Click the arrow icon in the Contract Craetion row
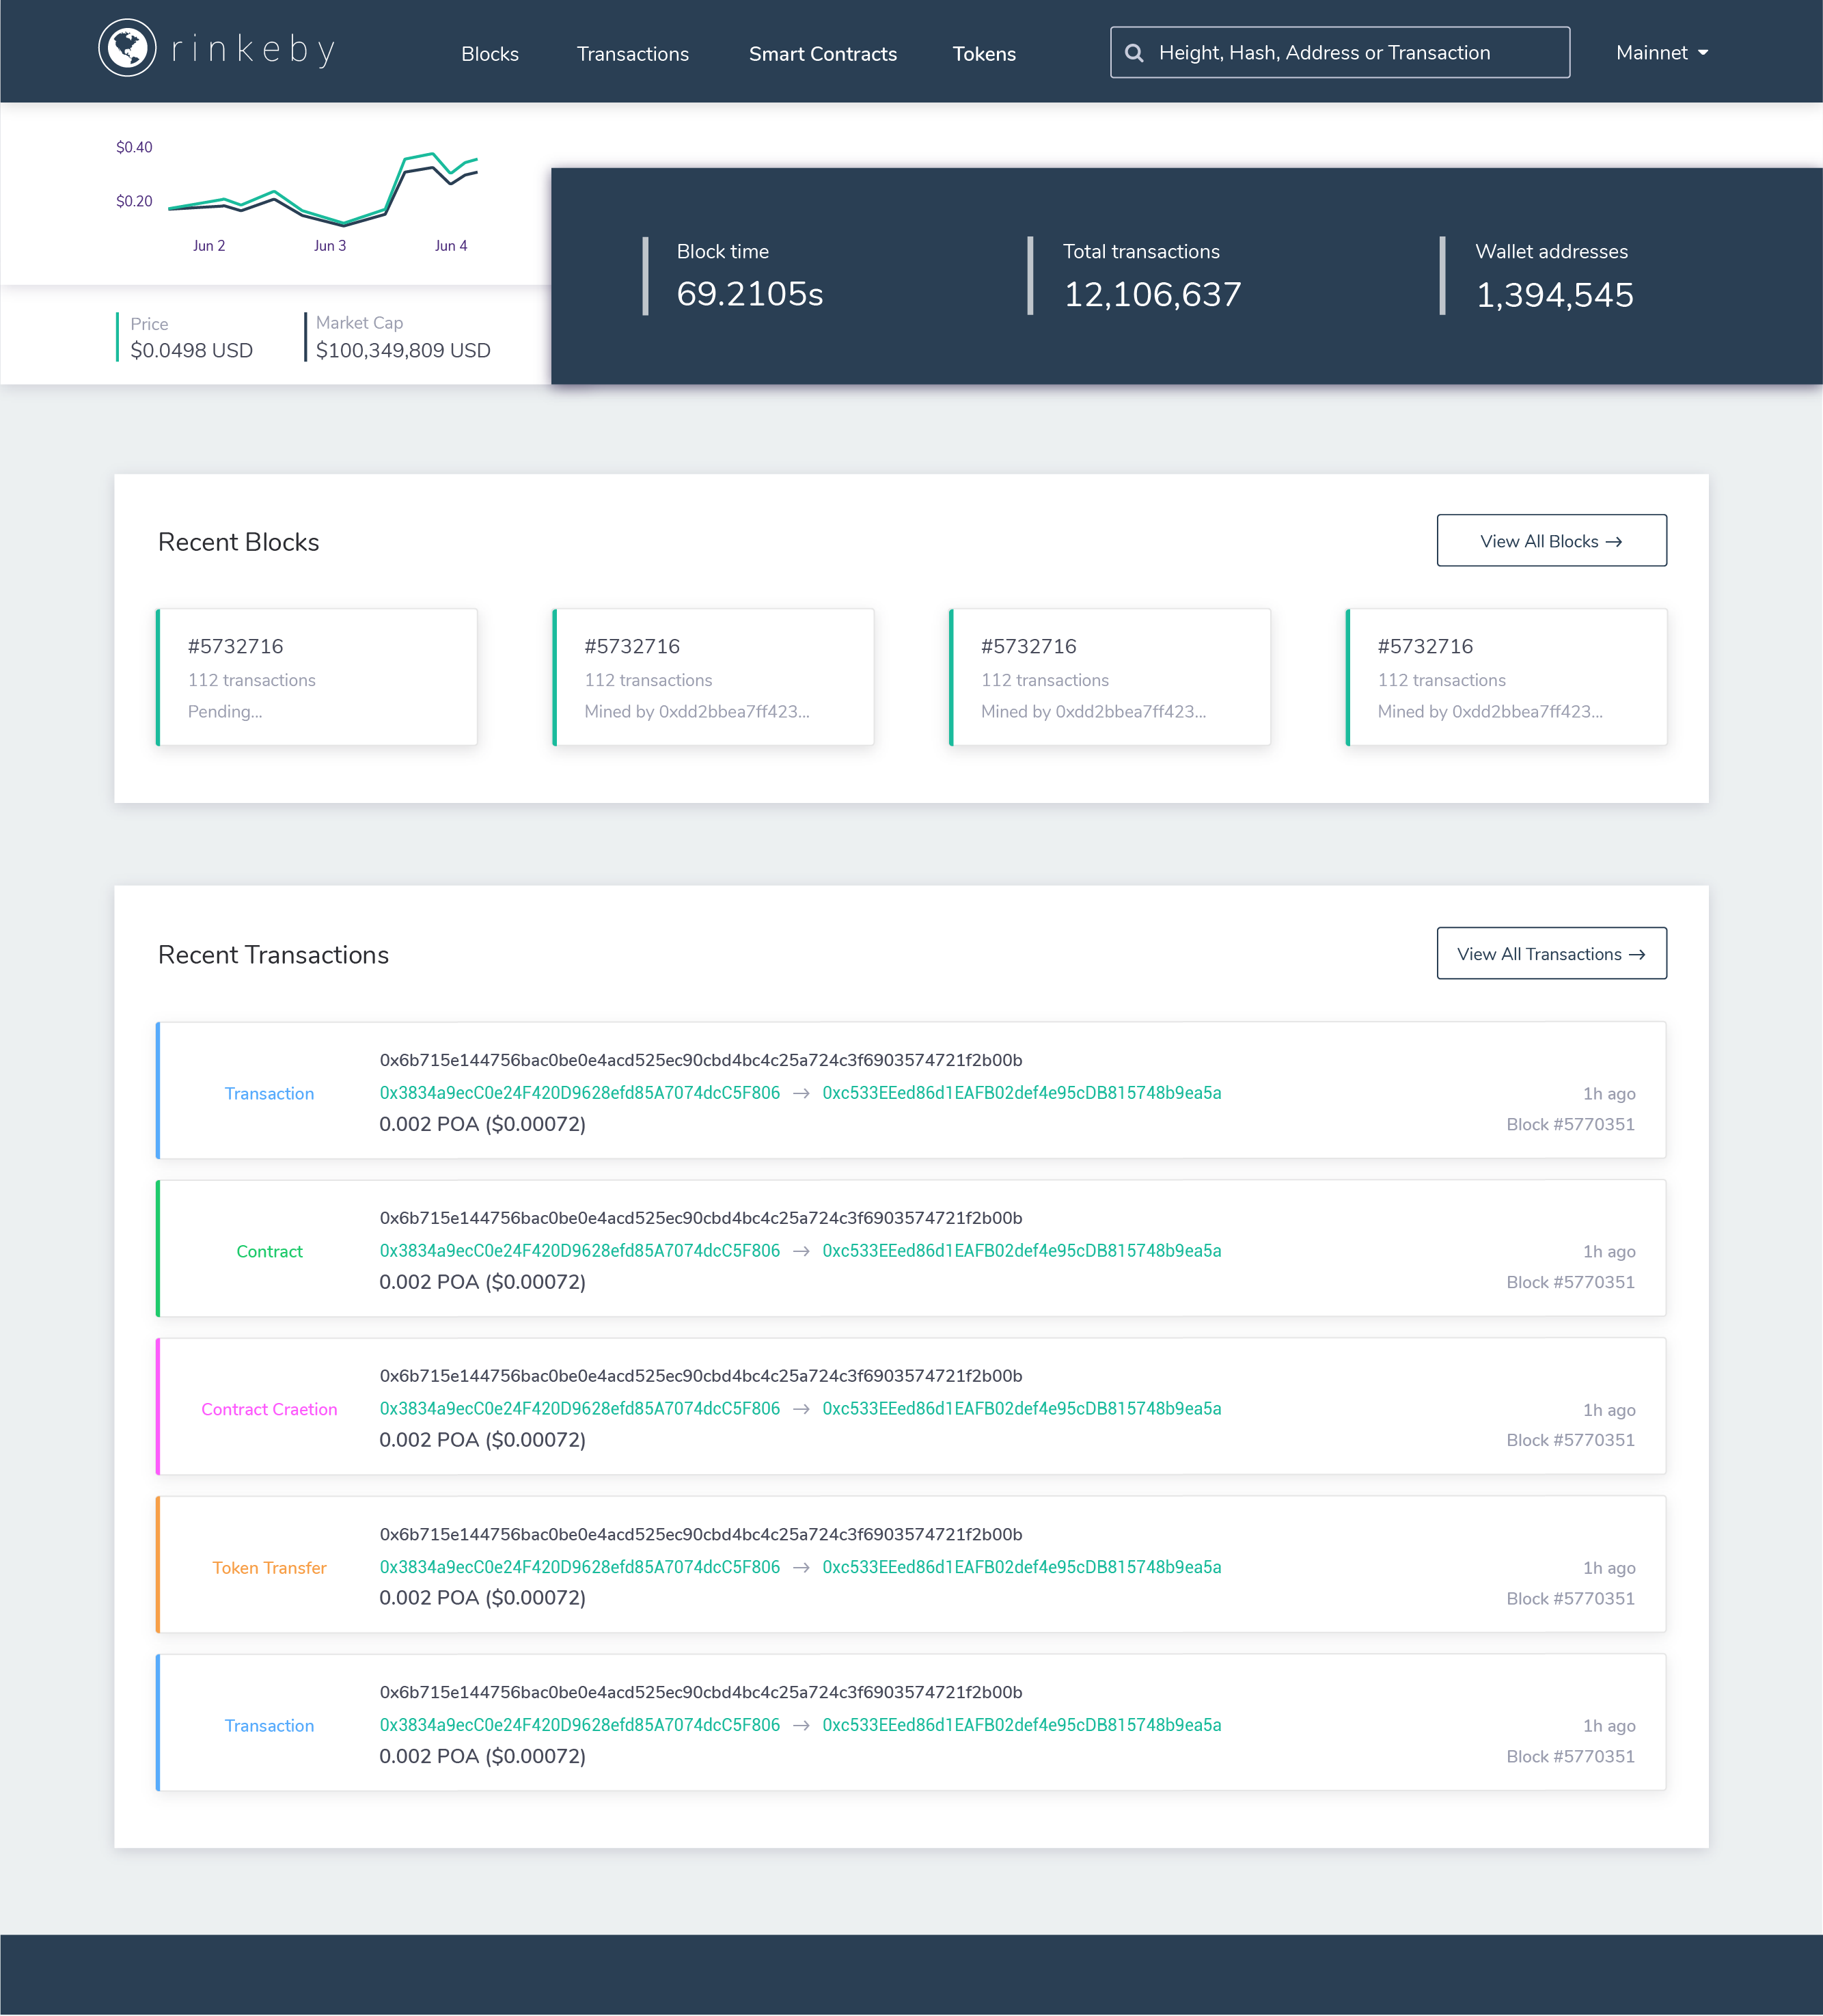The image size is (1823, 2016). click(x=801, y=1408)
